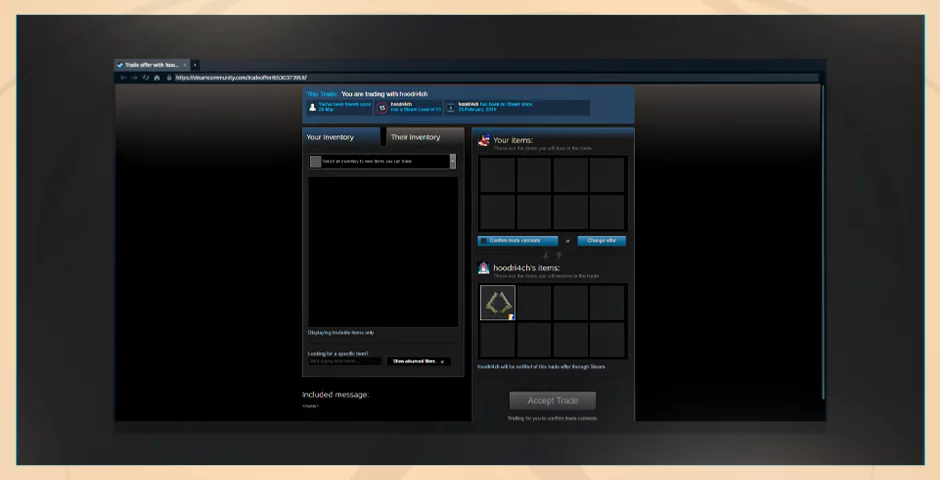Click the Accept Trade button

tap(553, 401)
